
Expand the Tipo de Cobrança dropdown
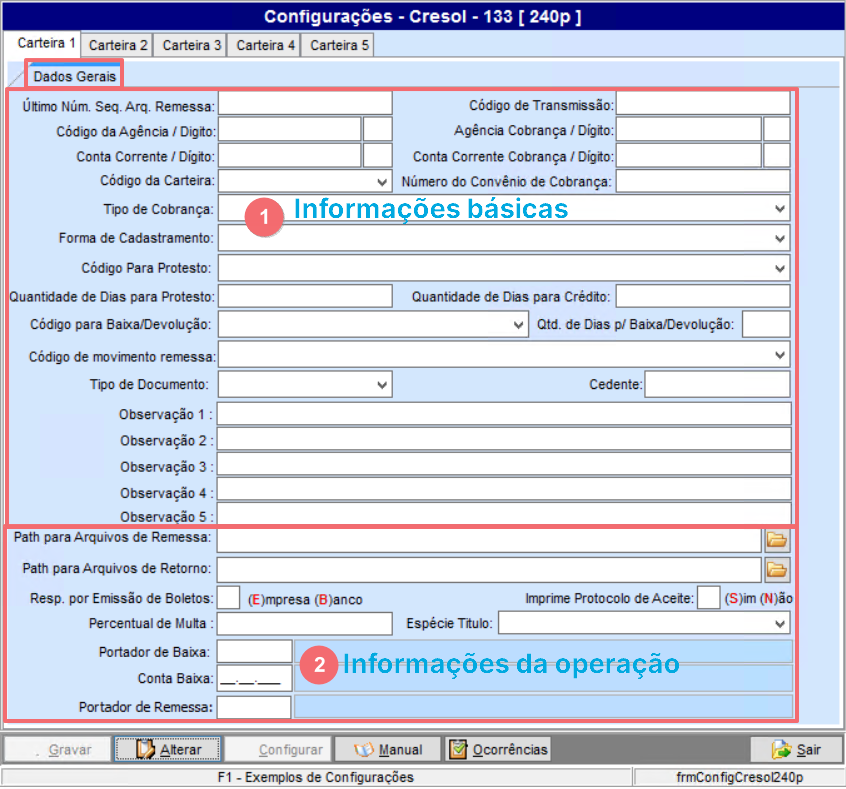(780, 208)
